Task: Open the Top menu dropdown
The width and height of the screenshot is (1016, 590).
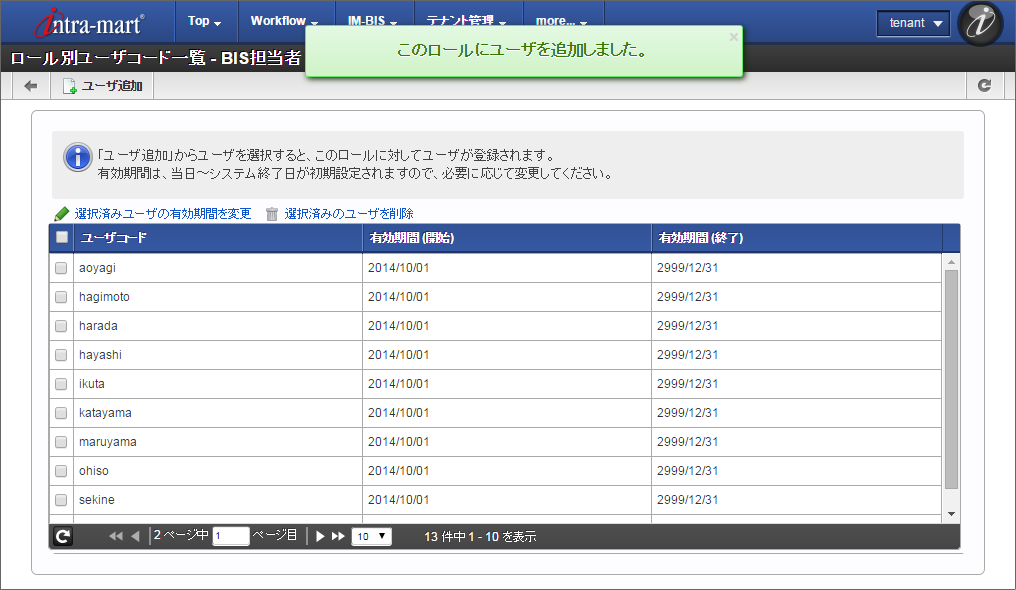Action: click(205, 21)
